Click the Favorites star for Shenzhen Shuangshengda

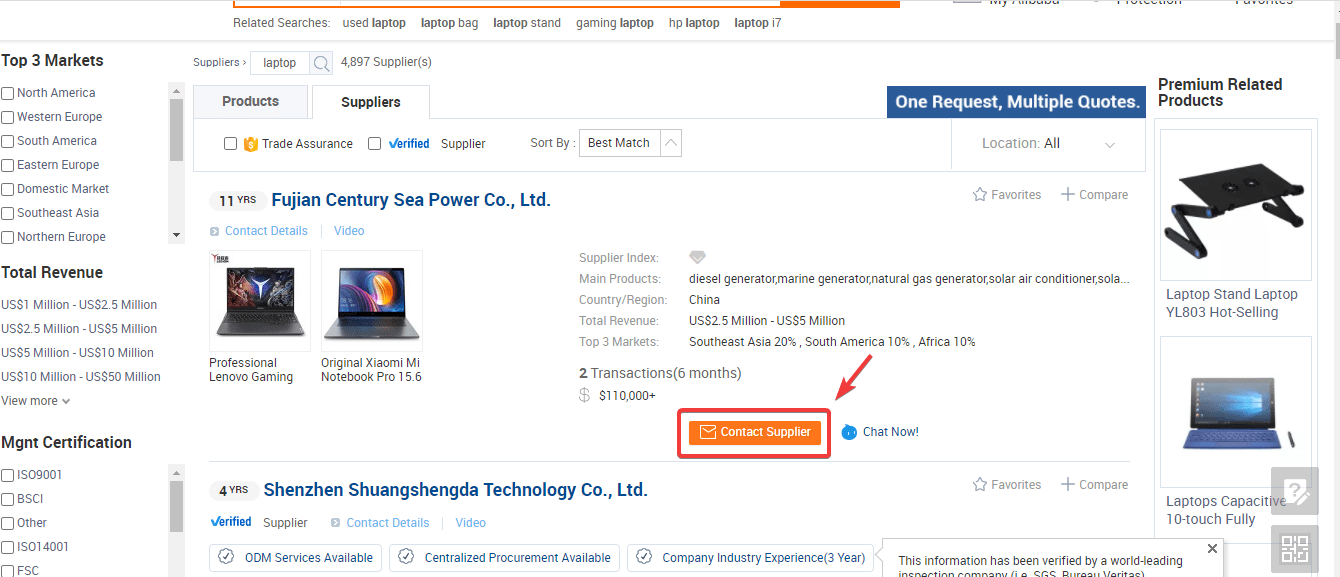(980, 485)
